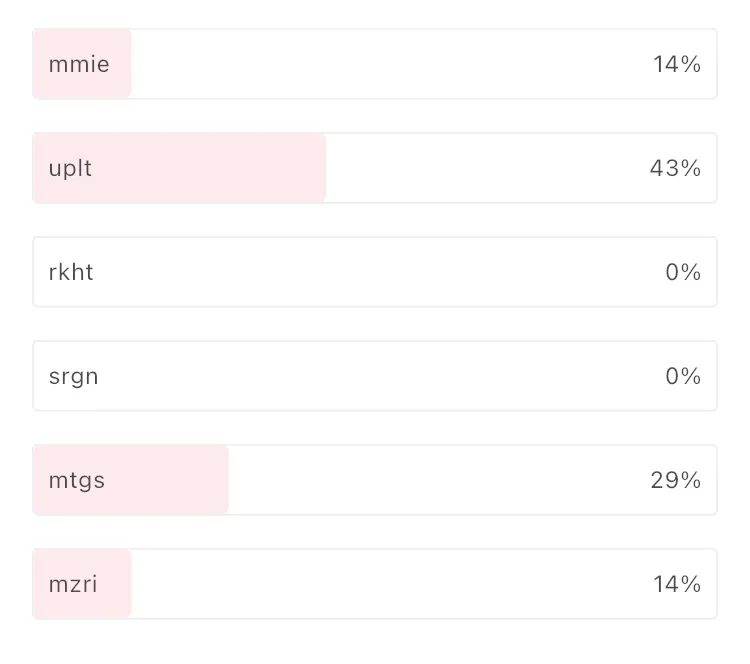Image resolution: width=750 pixels, height=664 pixels.
Task: Click the "srgn" label text
Action: point(73,376)
